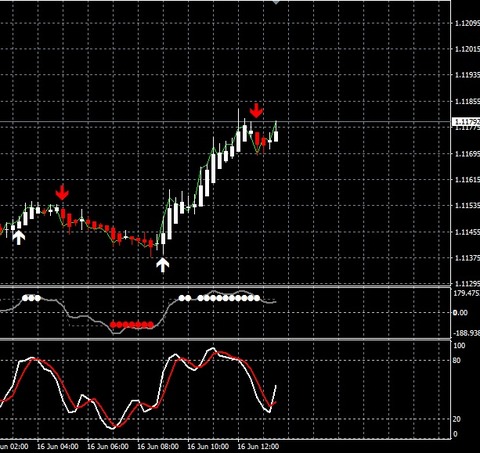Click the horizontal current price line

click(225, 122)
